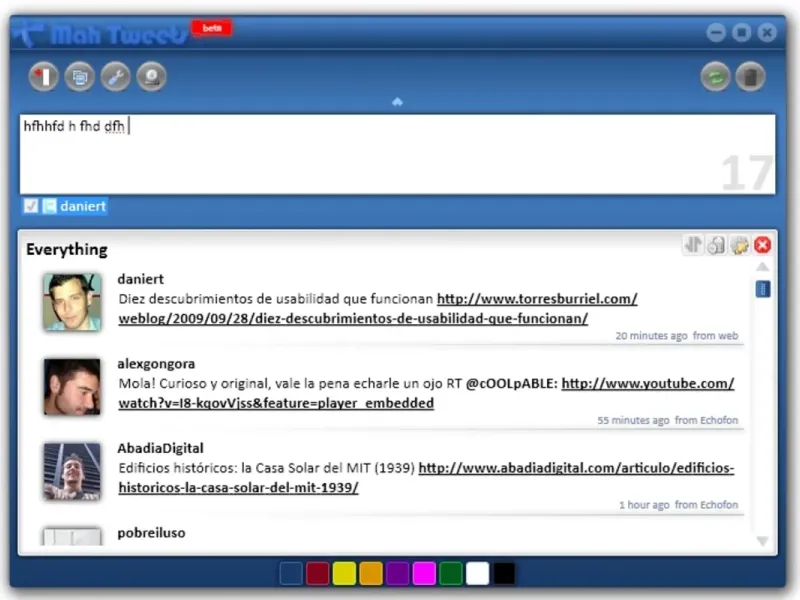
Task: Collapse the tweet box with the up arrow
Action: pos(397,102)
